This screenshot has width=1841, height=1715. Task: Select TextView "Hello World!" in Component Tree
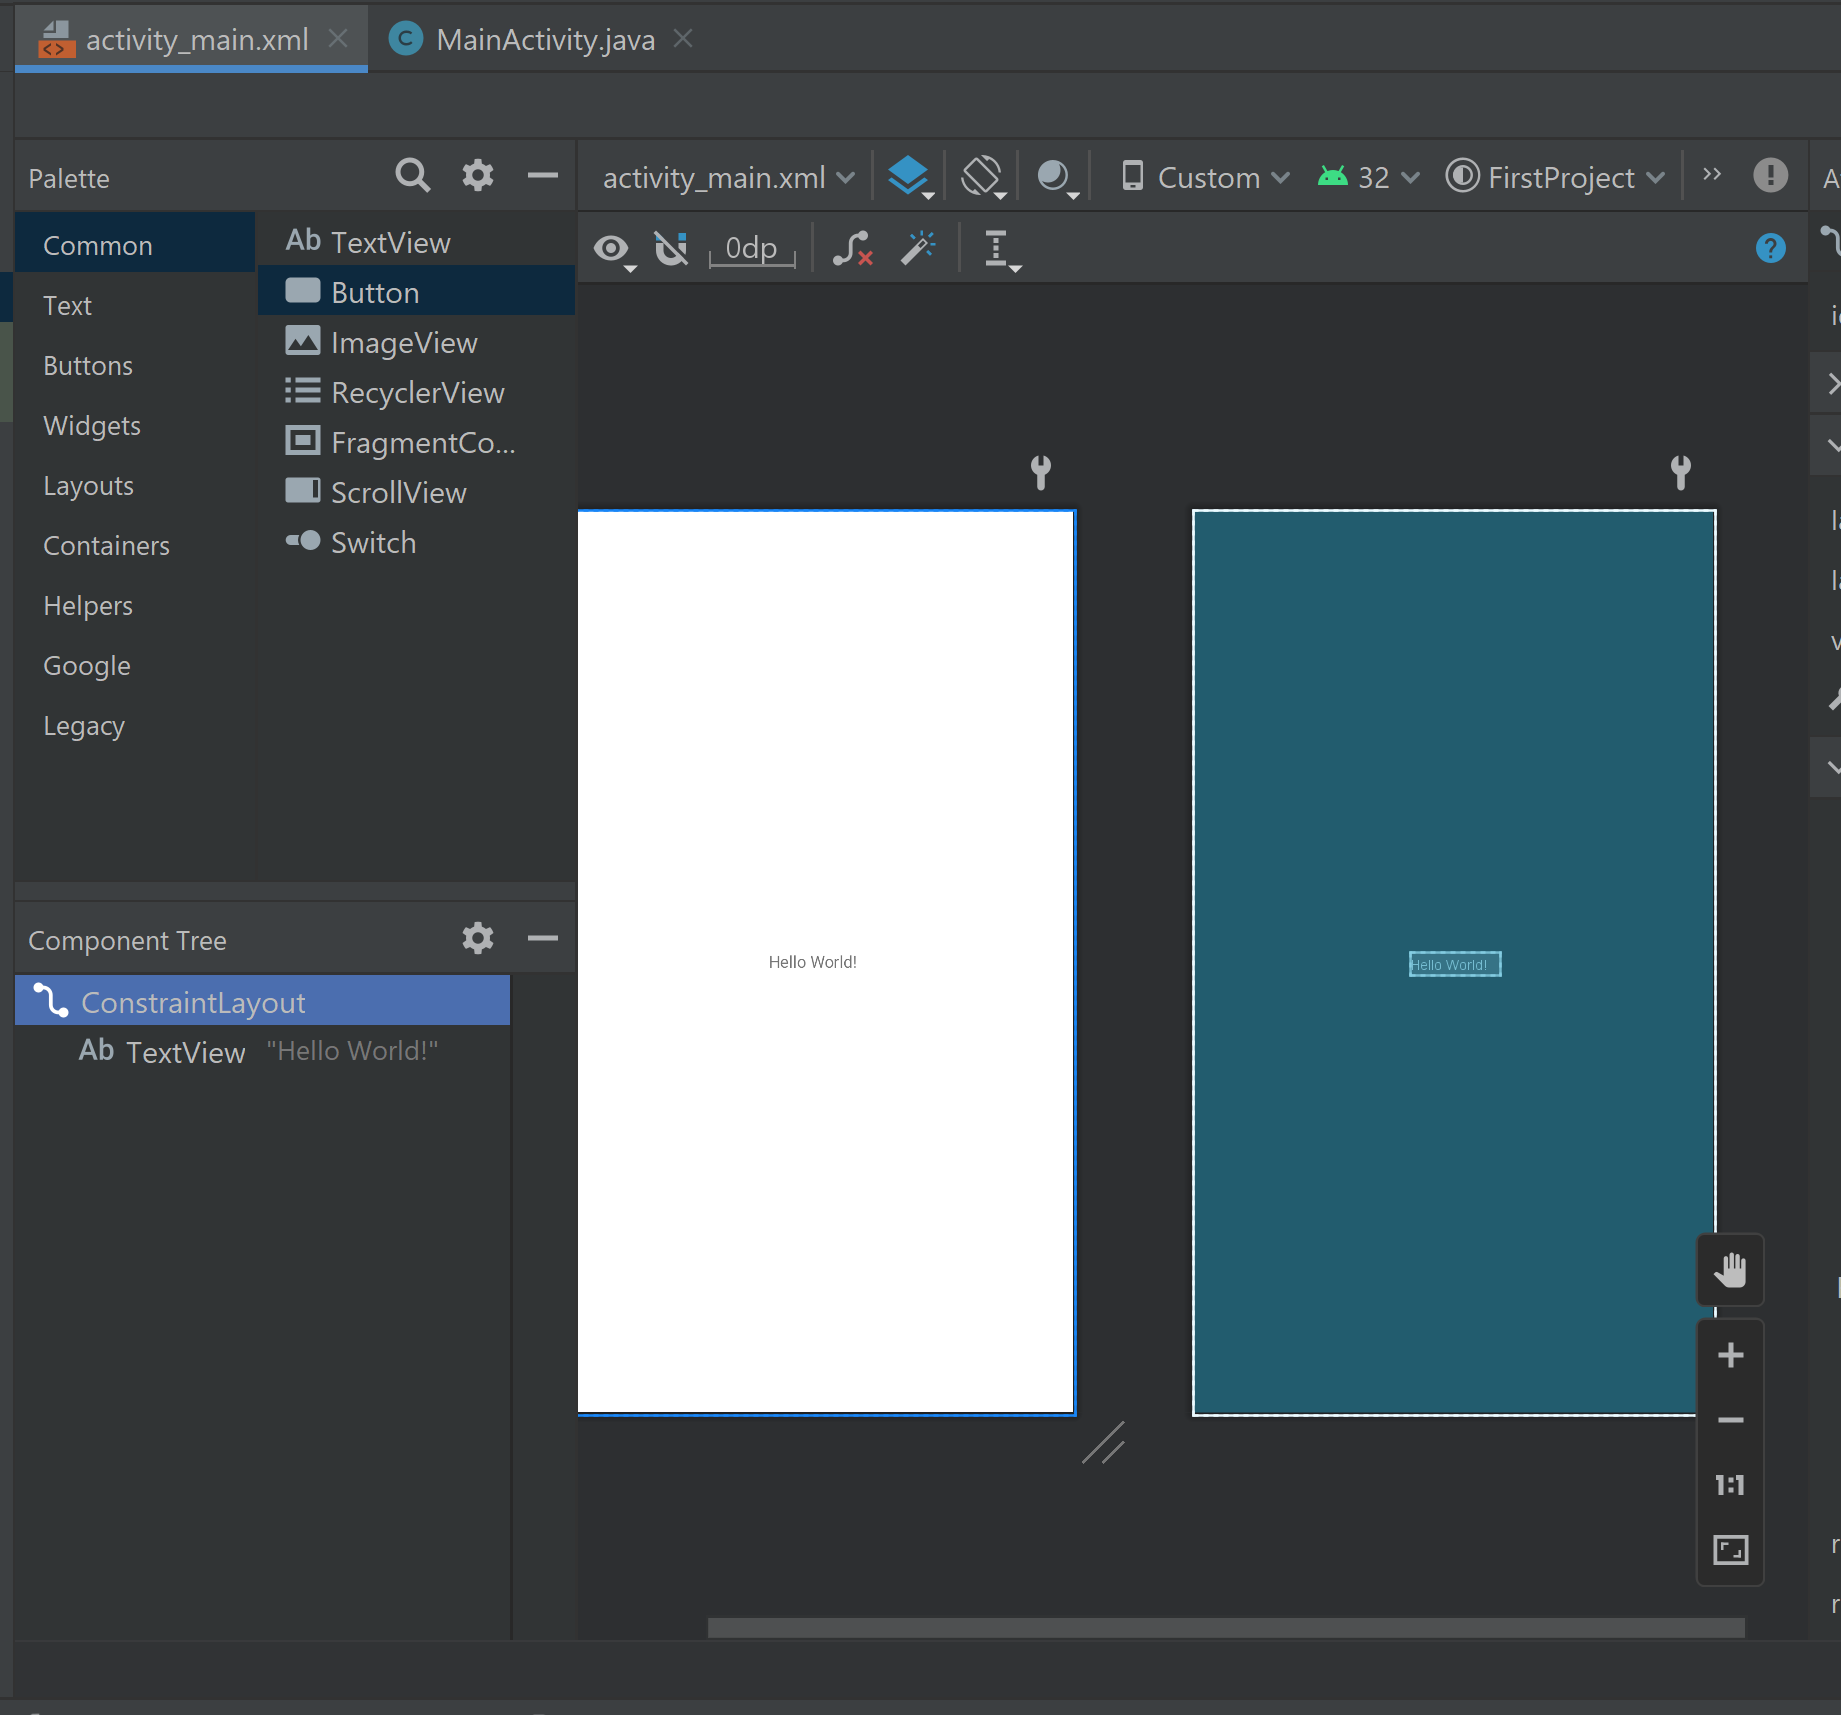[262, 1051]
